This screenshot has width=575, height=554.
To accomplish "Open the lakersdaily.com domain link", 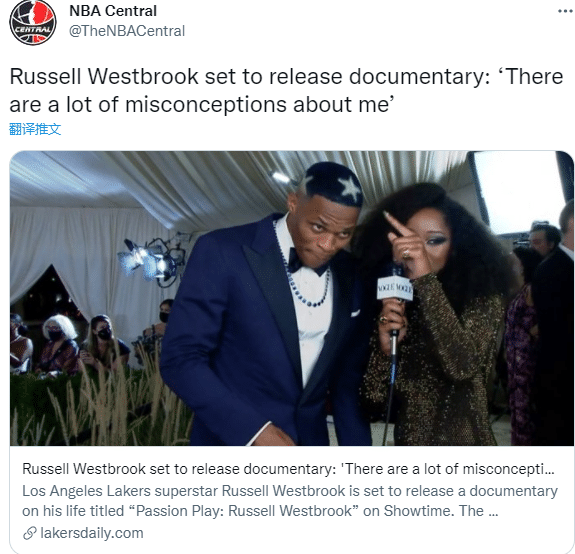I will point(92,533).
